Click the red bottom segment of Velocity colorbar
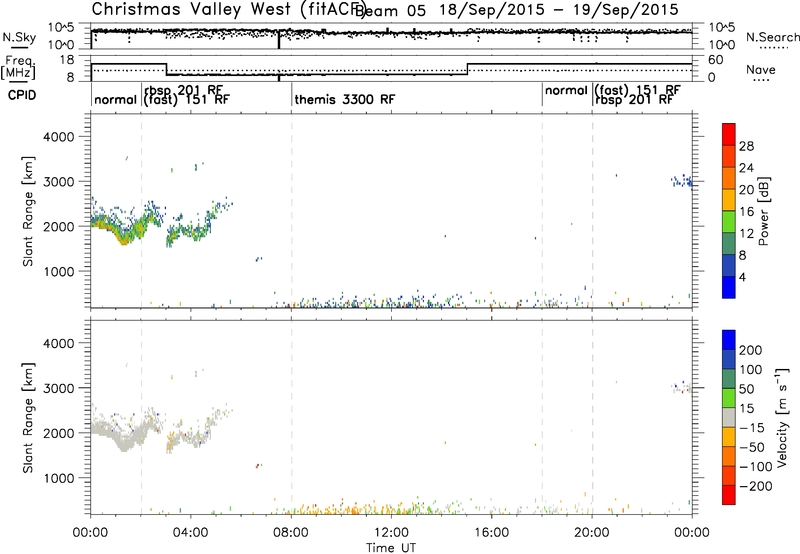The image size is (800, 554). click(729, 495)
